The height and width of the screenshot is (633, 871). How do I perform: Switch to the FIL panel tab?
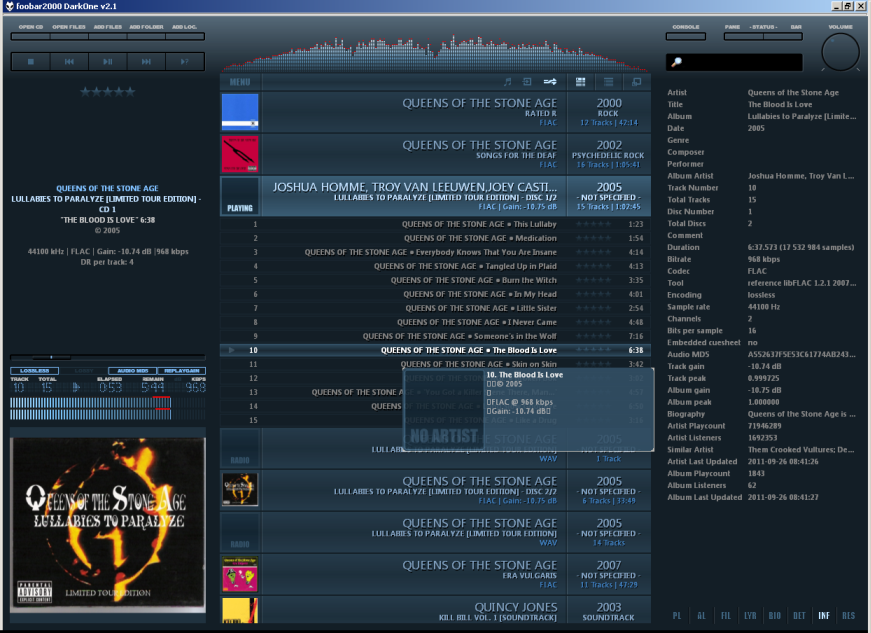(726, 616)
